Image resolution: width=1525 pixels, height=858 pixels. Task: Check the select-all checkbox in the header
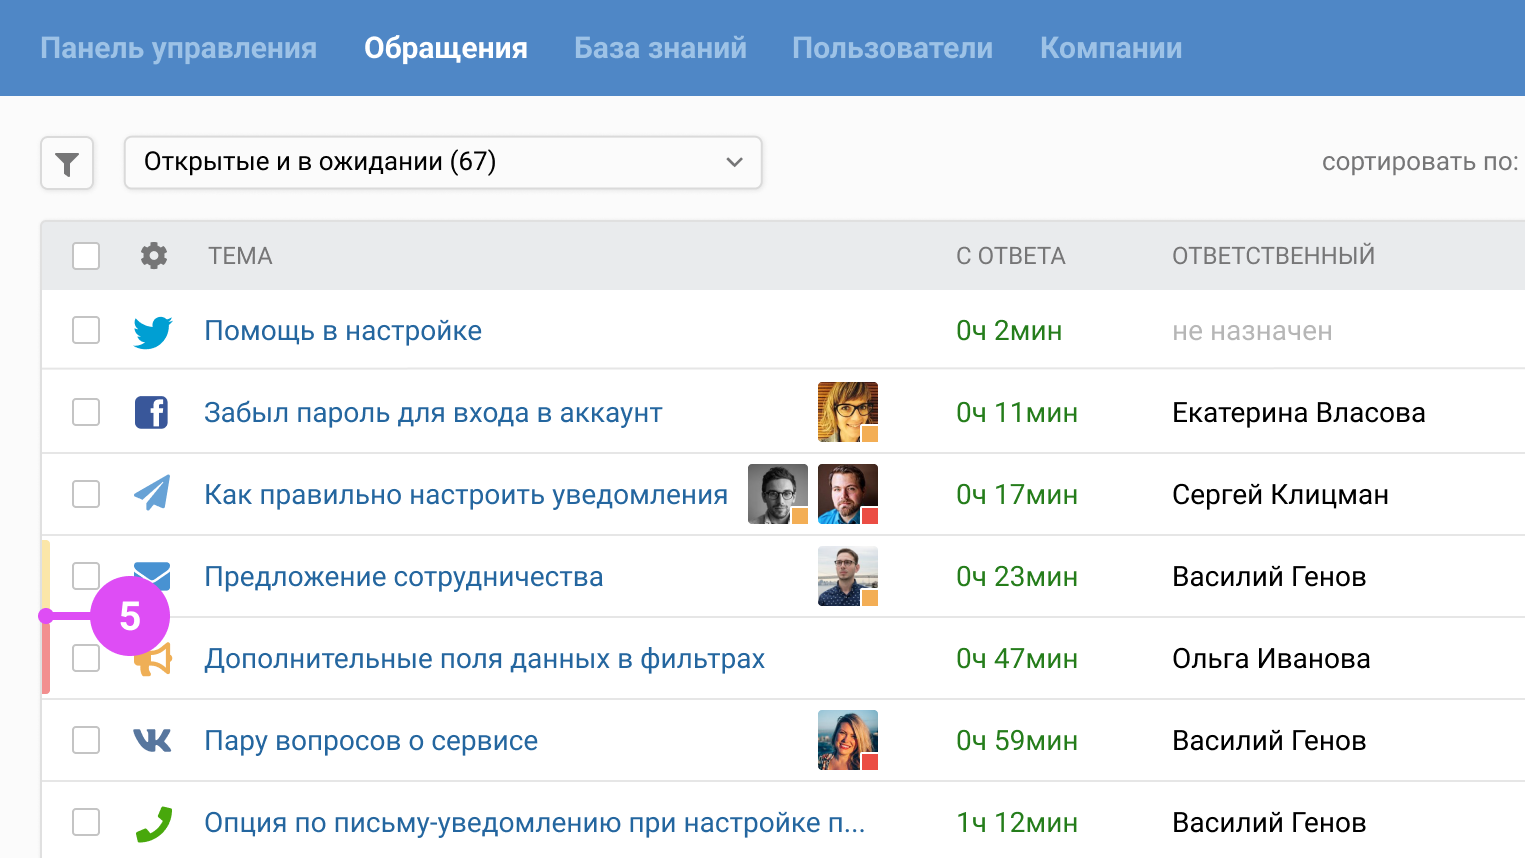[x=86, y=256]
